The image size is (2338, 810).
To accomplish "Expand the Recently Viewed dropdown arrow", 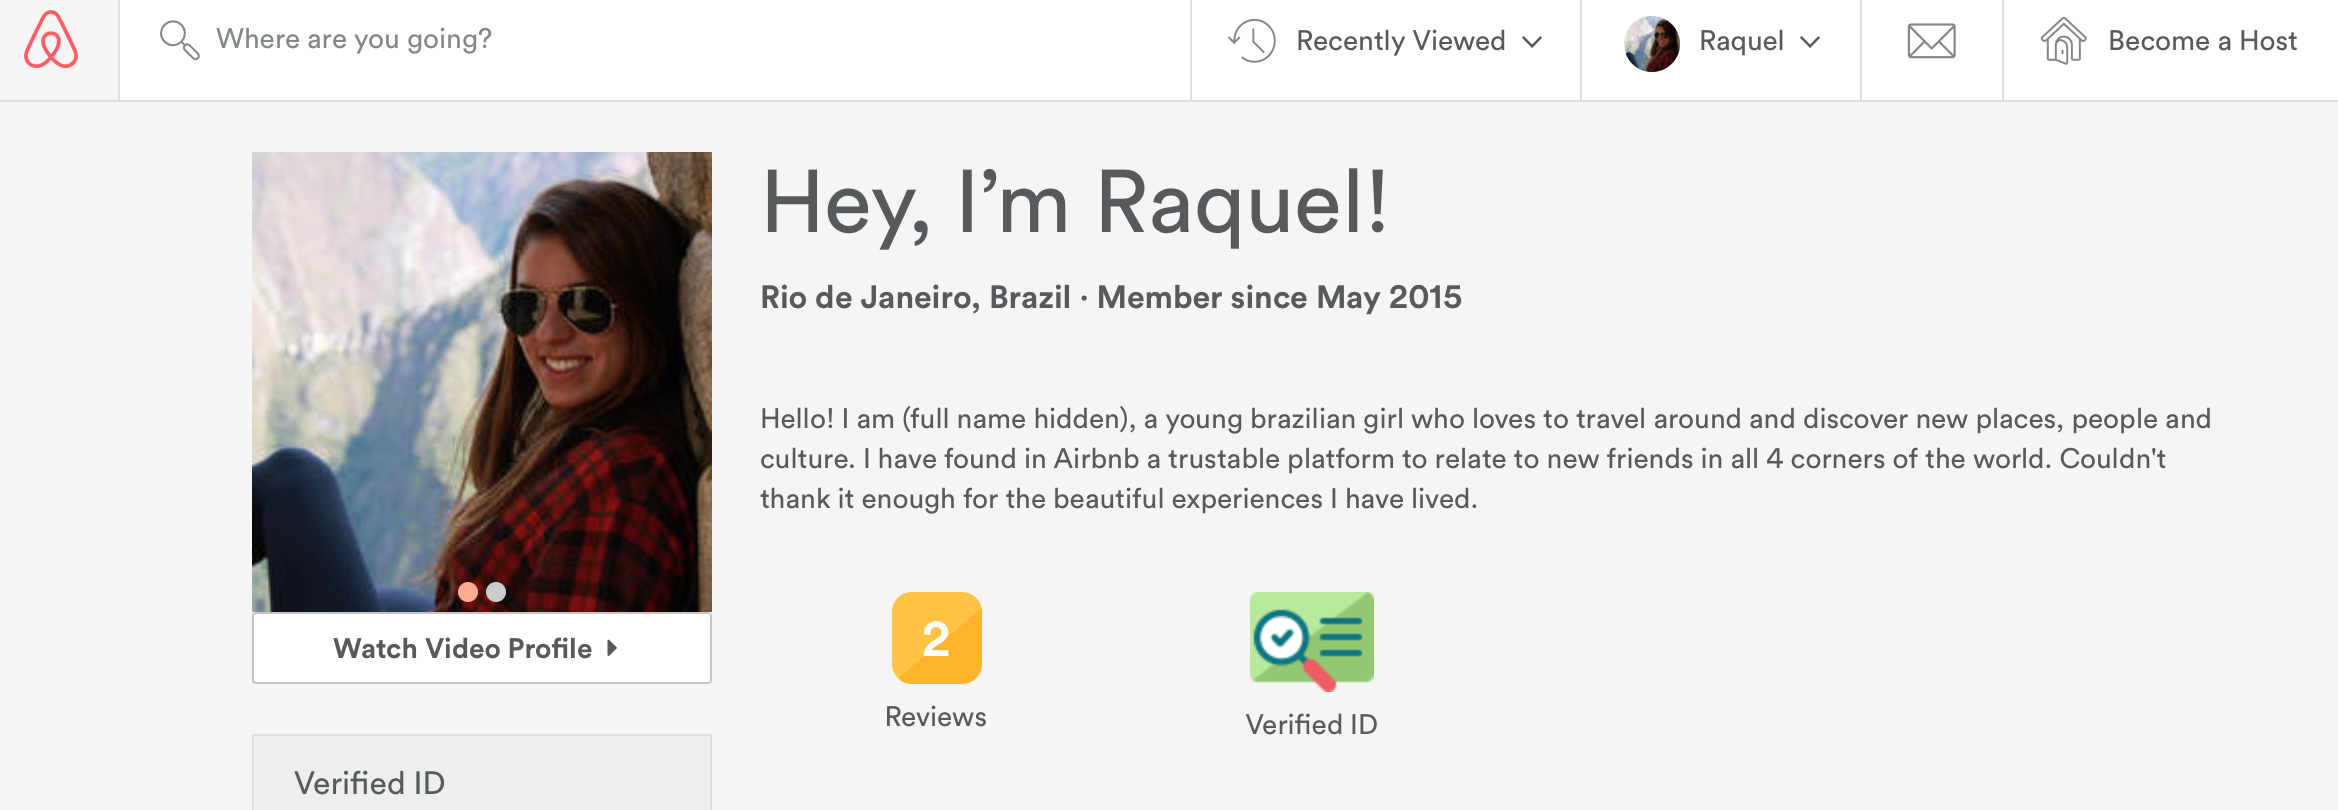I will click(x=1532, y=42).
